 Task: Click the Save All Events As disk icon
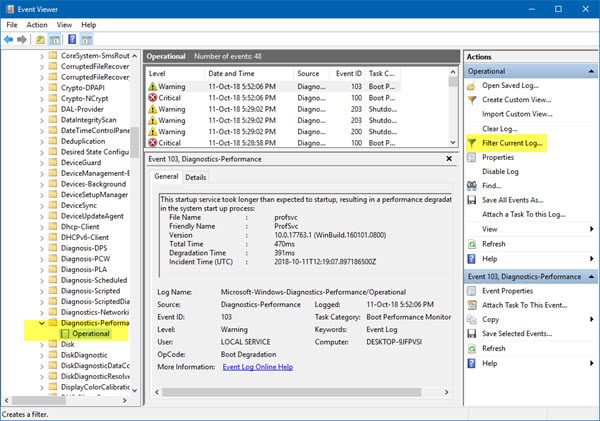click(x=472, y=200)
